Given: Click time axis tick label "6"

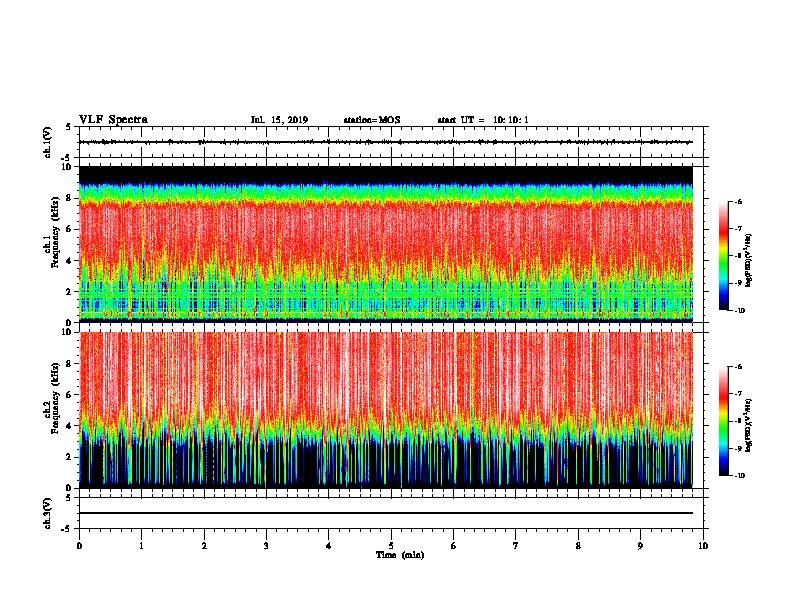Looking at the screenshot, I should [453, 546].
